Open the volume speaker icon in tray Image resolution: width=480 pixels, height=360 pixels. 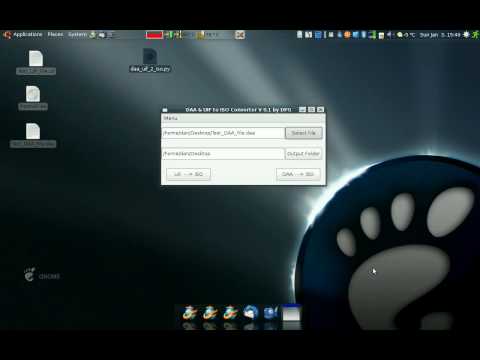coord(389,35)
